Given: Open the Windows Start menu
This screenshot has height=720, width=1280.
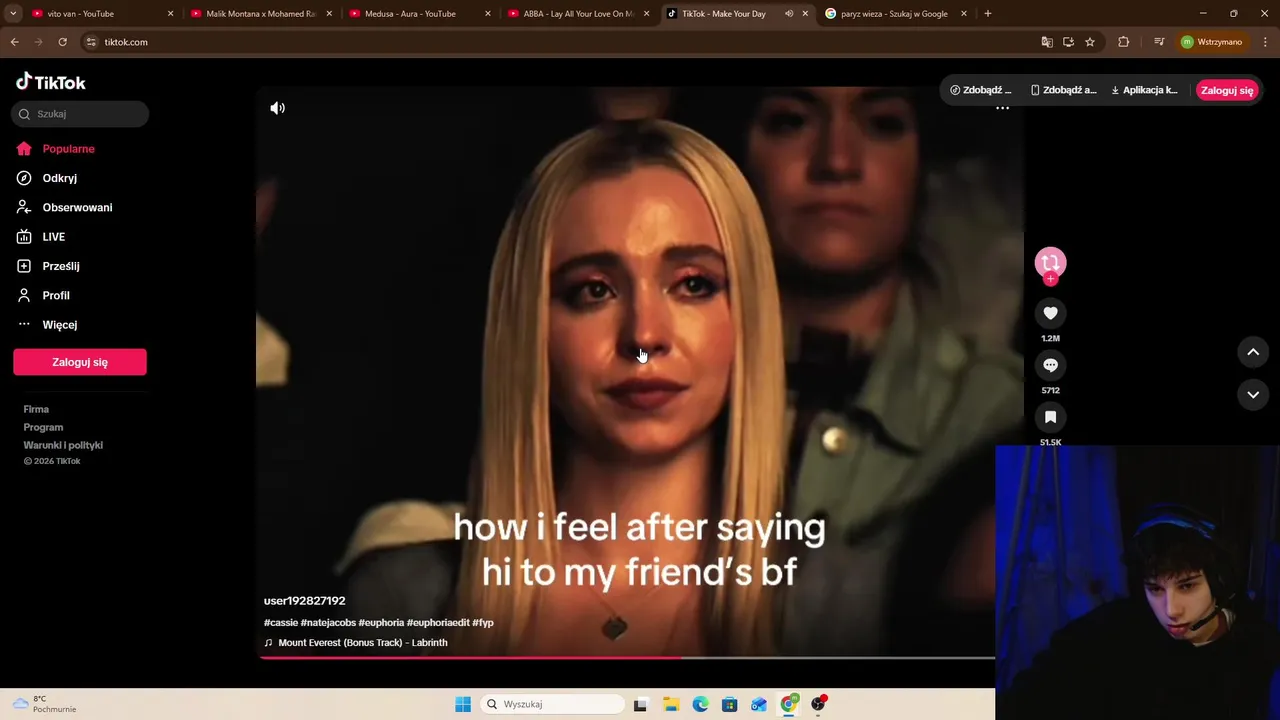Looking at the screenshot, I should pos(462,704).
